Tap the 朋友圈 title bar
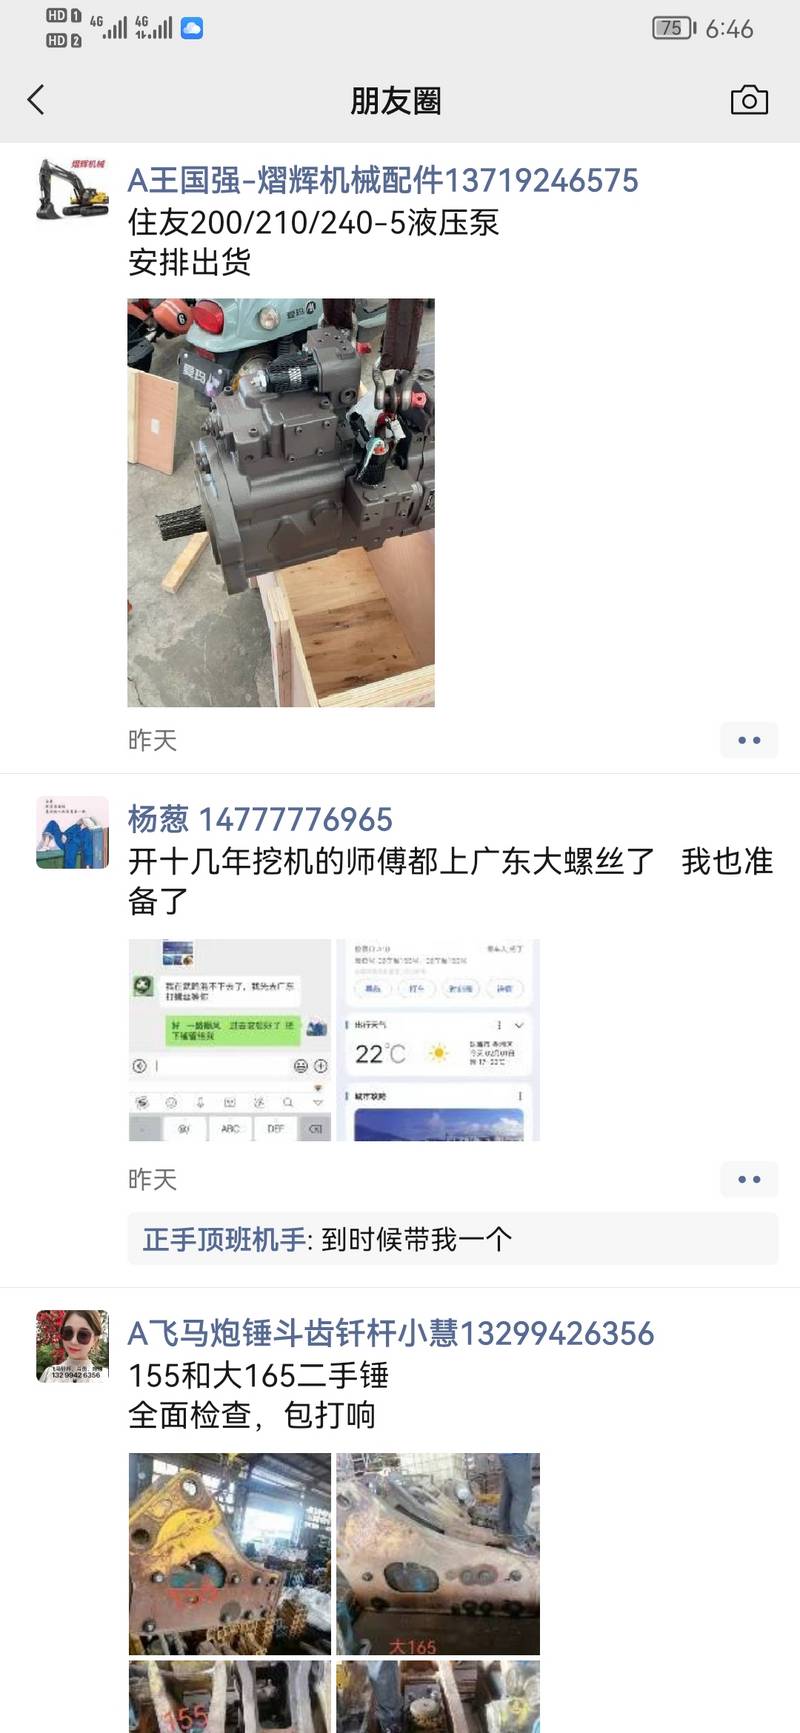Screen dimensions: 800x1733 click(x=396, y=101)
